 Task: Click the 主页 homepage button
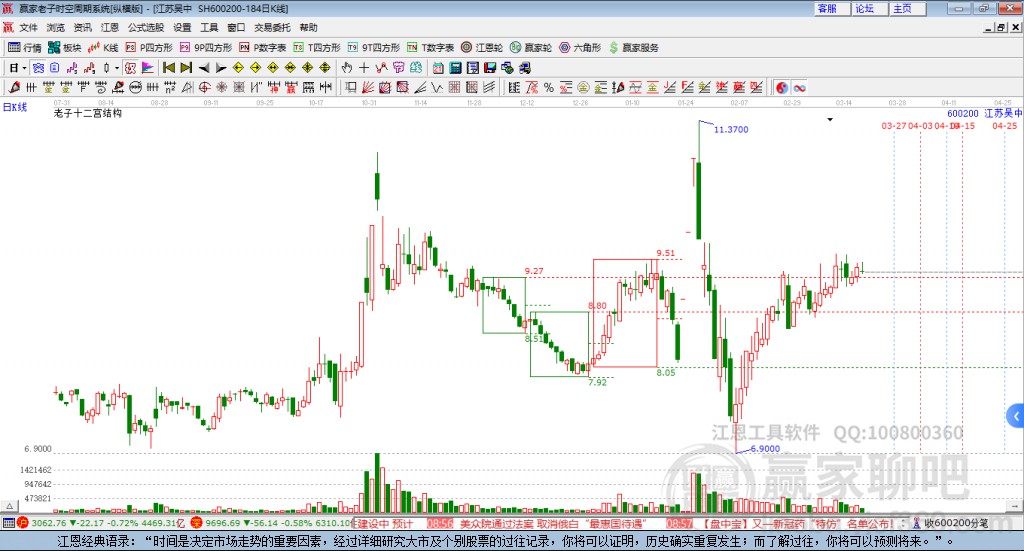(x=908, y=8)
